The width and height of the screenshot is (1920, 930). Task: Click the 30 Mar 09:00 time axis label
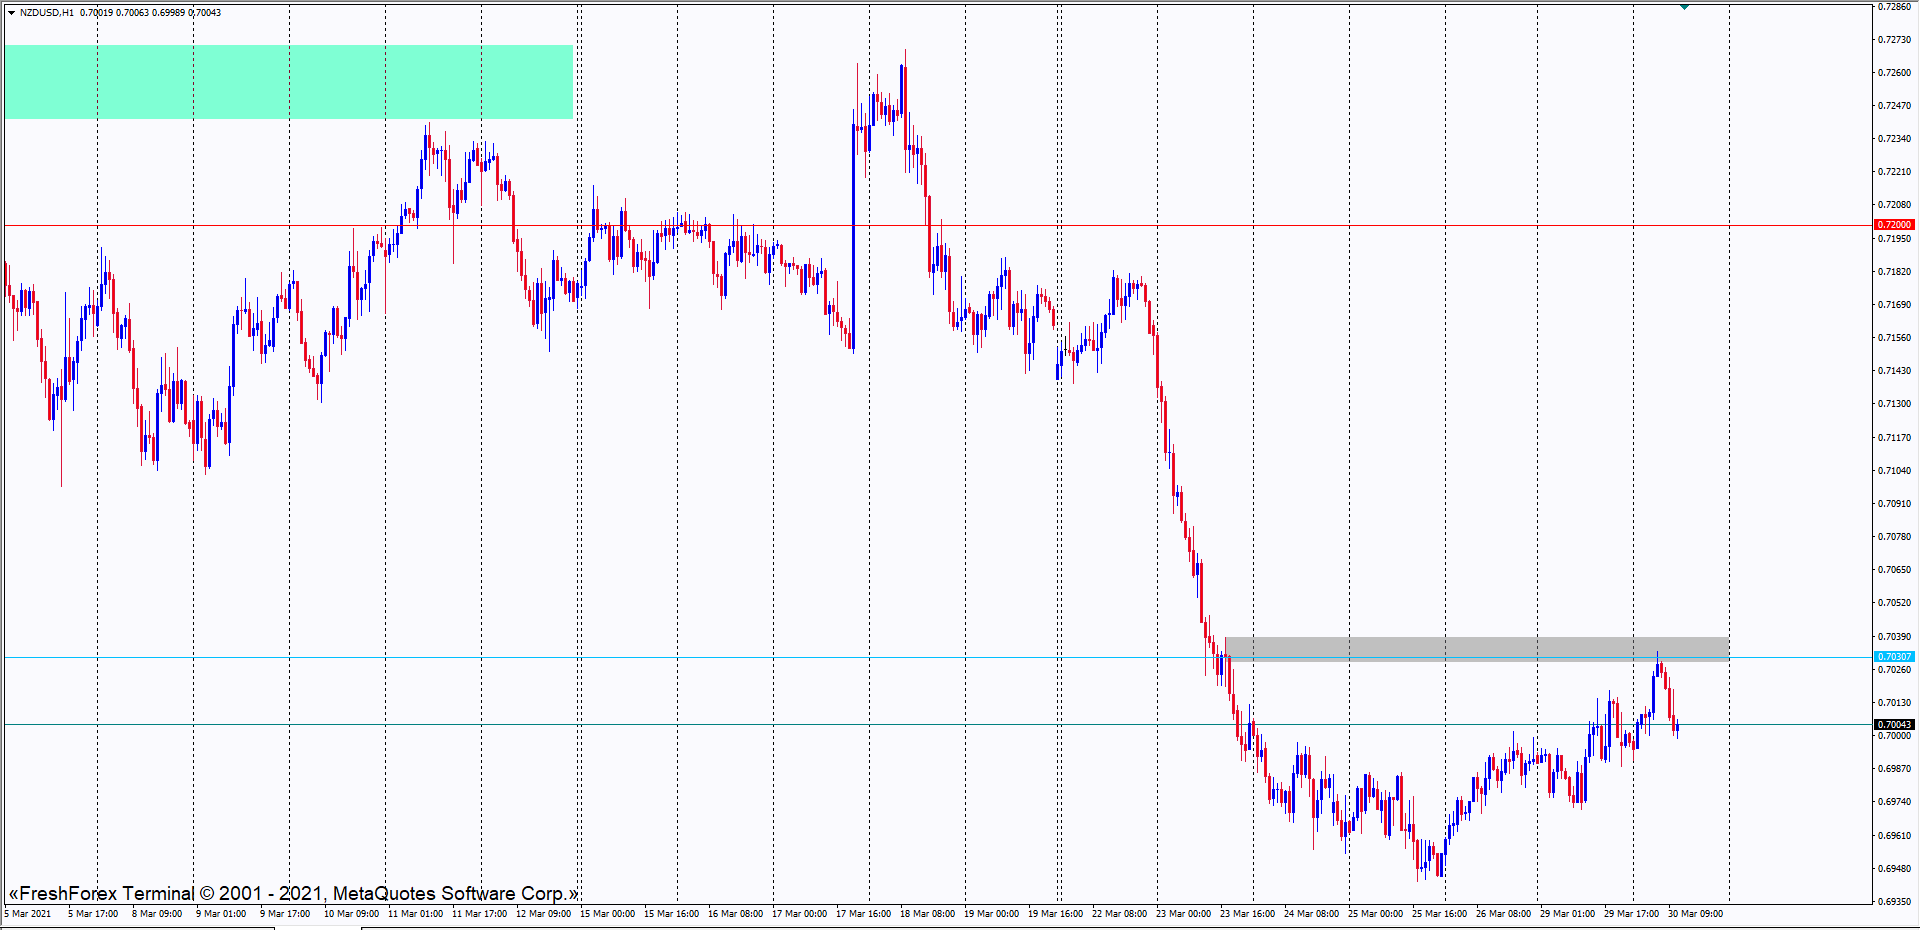coord(1695,913)
